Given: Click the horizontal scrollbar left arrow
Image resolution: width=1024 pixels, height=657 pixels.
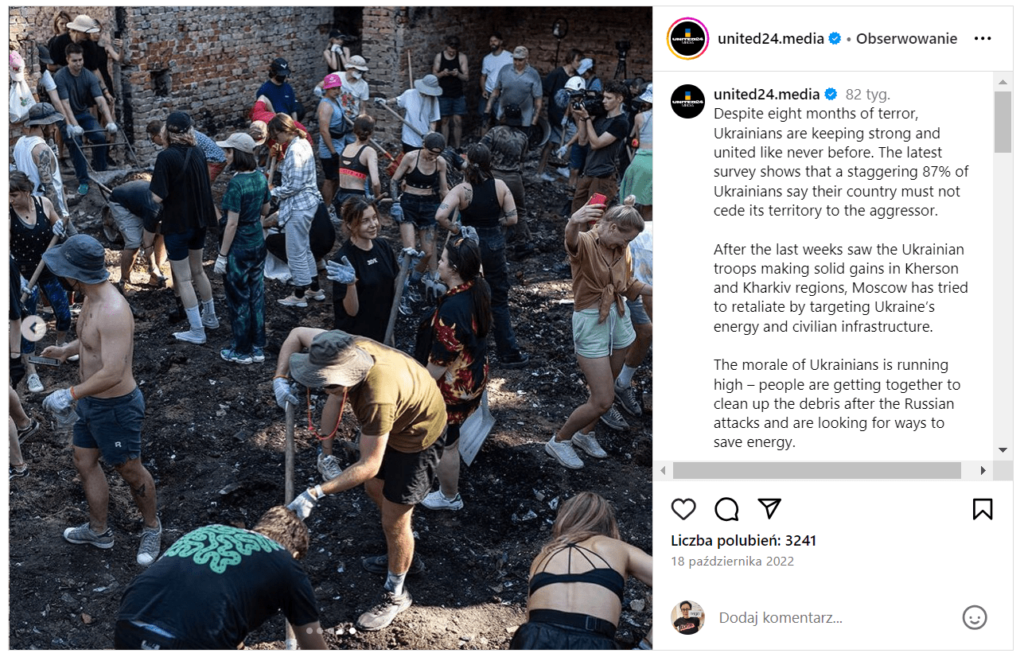Looking at the screenshot, I should pos(663,470).
